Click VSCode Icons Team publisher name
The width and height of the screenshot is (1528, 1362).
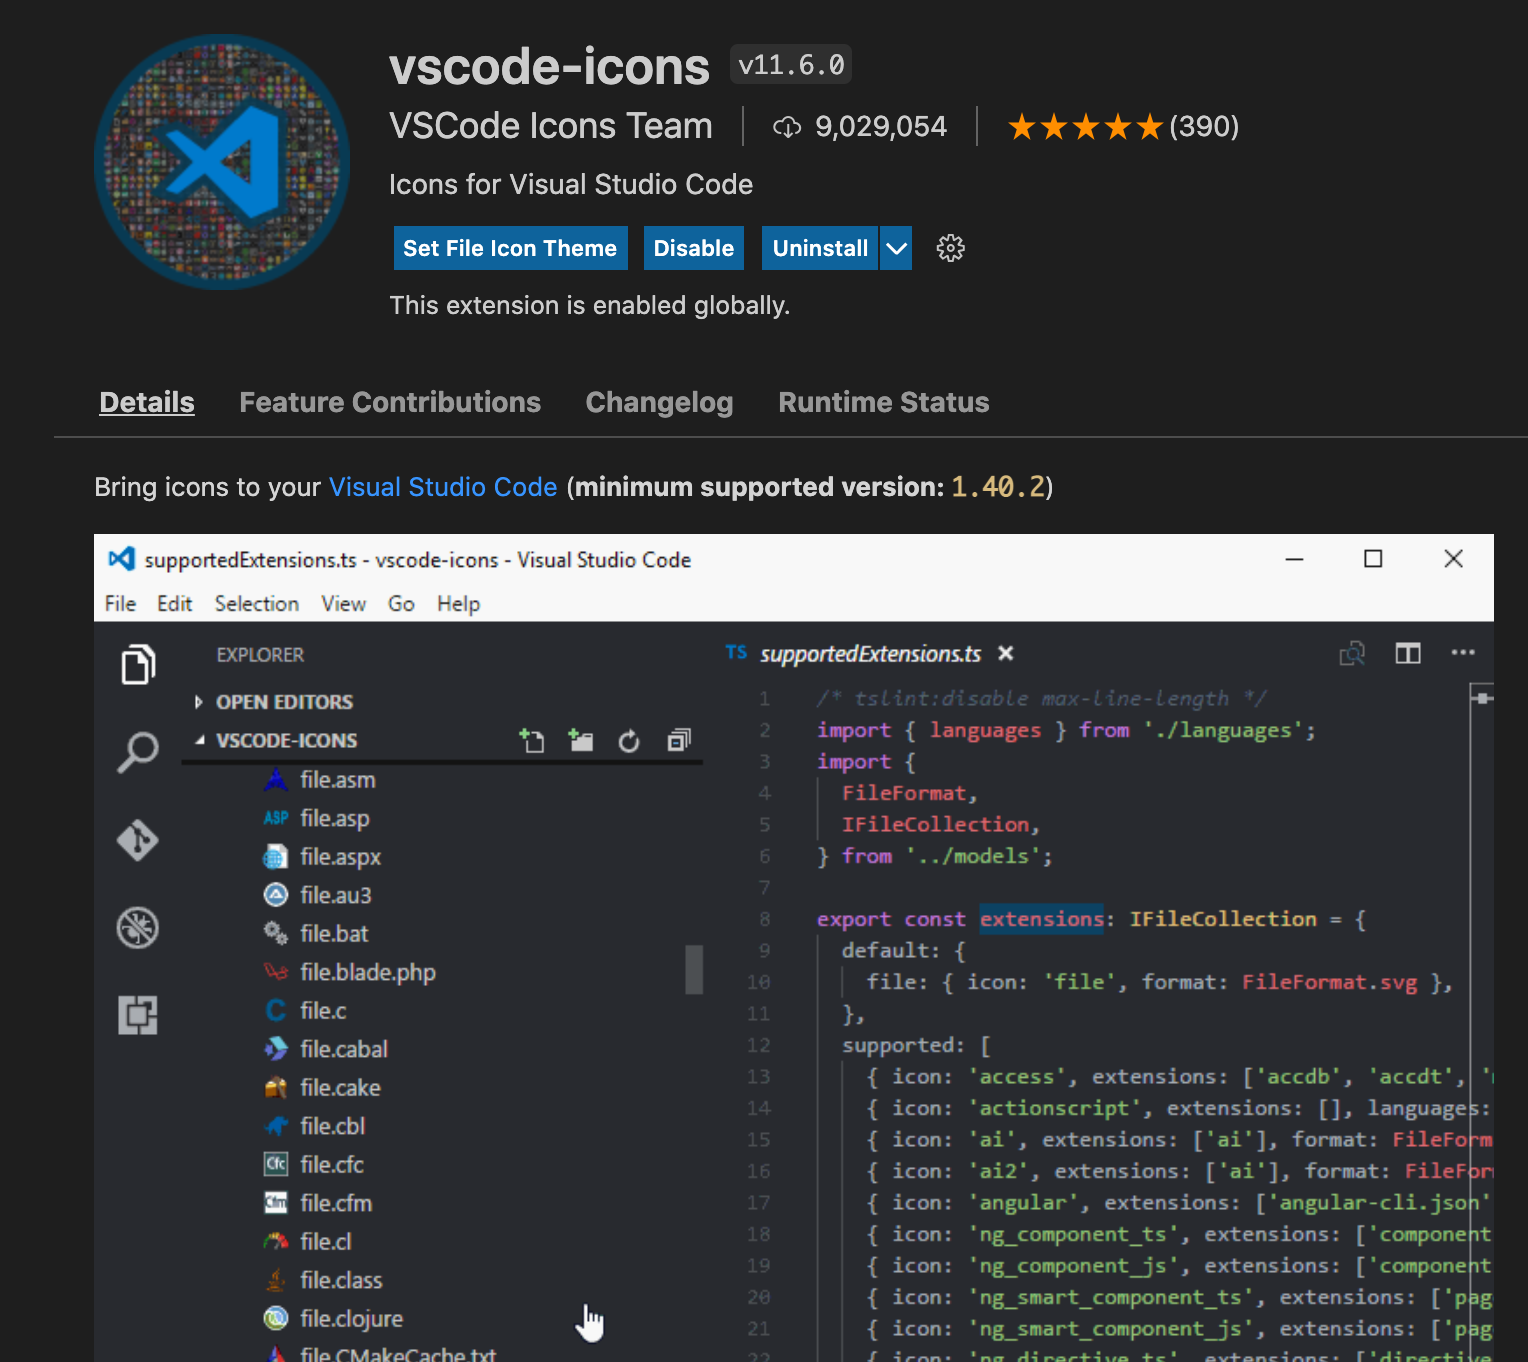pos(551,126)
